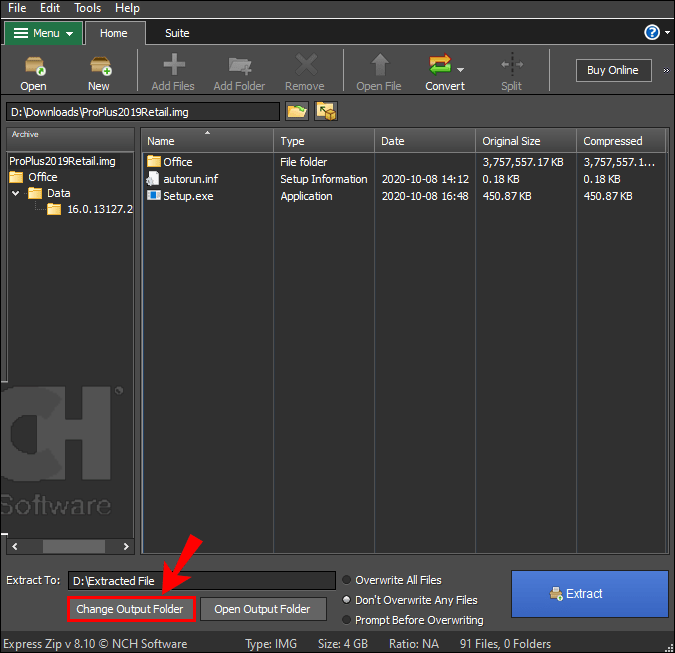This screenshot has width=675, height=653.
Task: Click the archive box icon beside path field
Action: (x=326, y=111)
